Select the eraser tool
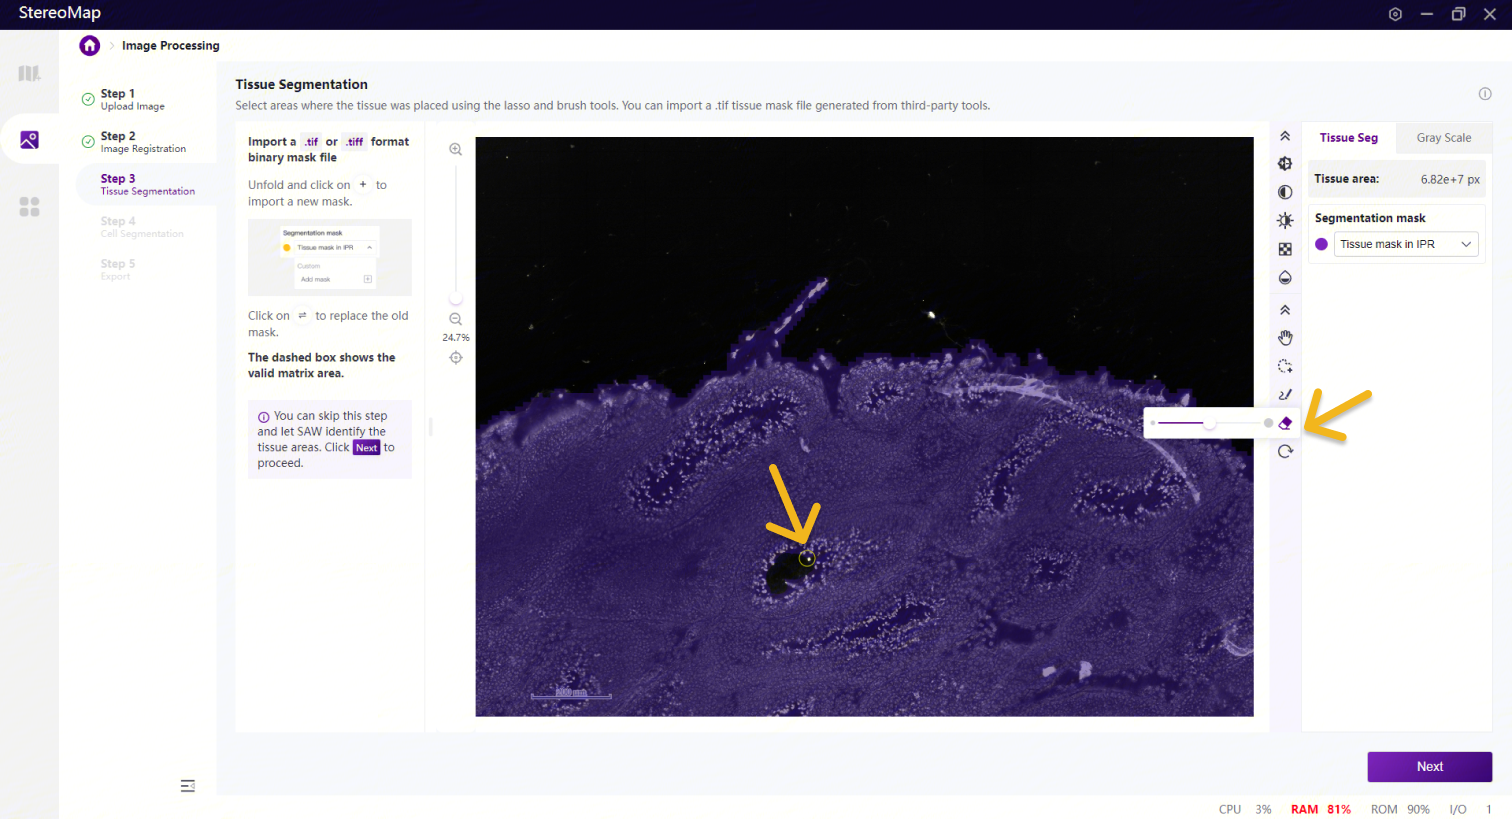1512x819 pixels. (x=1285, y=423)
